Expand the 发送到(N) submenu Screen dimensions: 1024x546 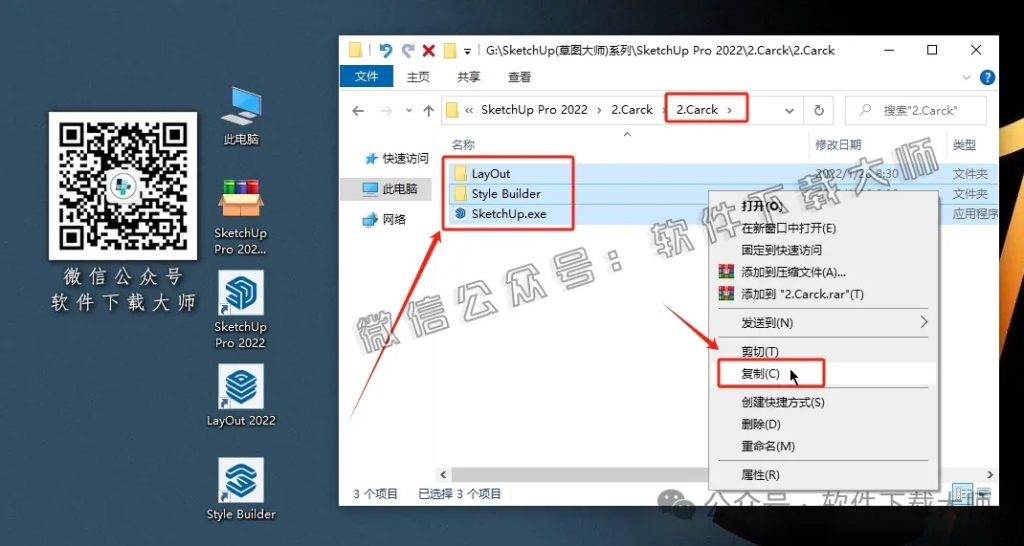tap(824, 323)
